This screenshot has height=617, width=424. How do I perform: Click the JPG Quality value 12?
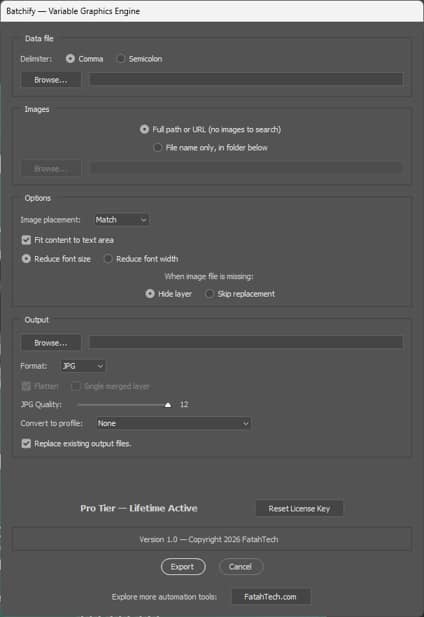coord(184,405)
